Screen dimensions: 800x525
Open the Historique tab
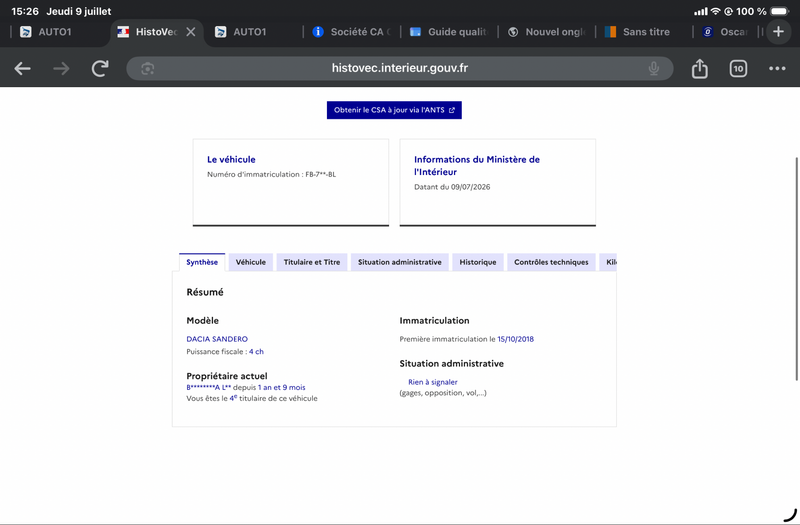[478, 262]
